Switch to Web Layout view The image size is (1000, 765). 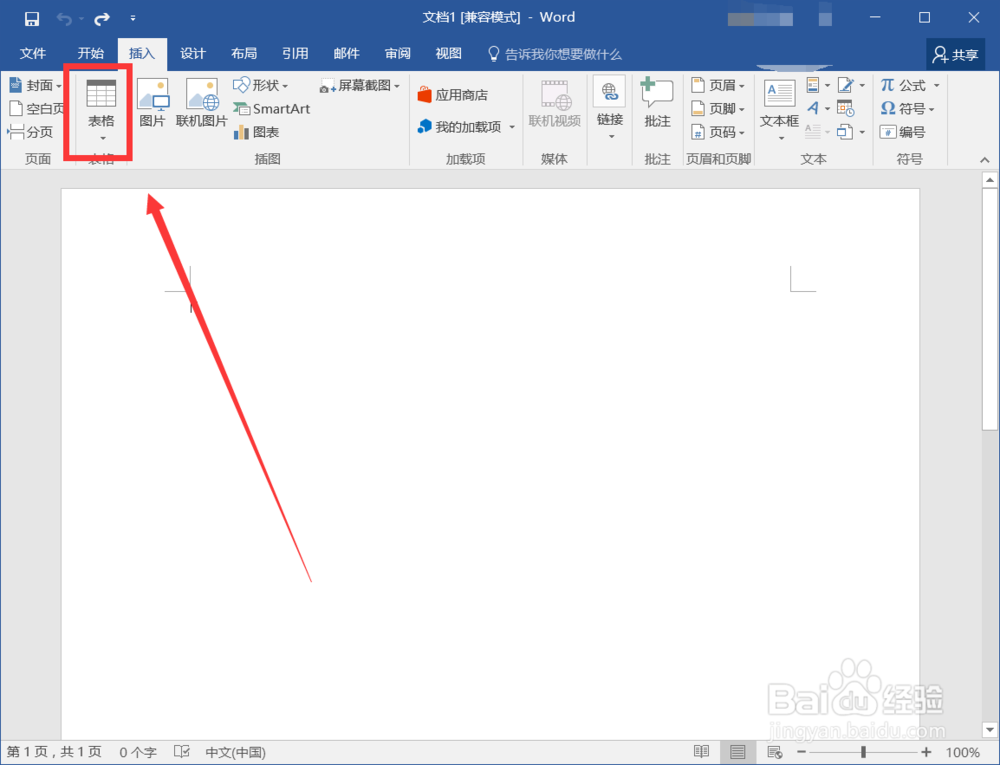[775, 752]
